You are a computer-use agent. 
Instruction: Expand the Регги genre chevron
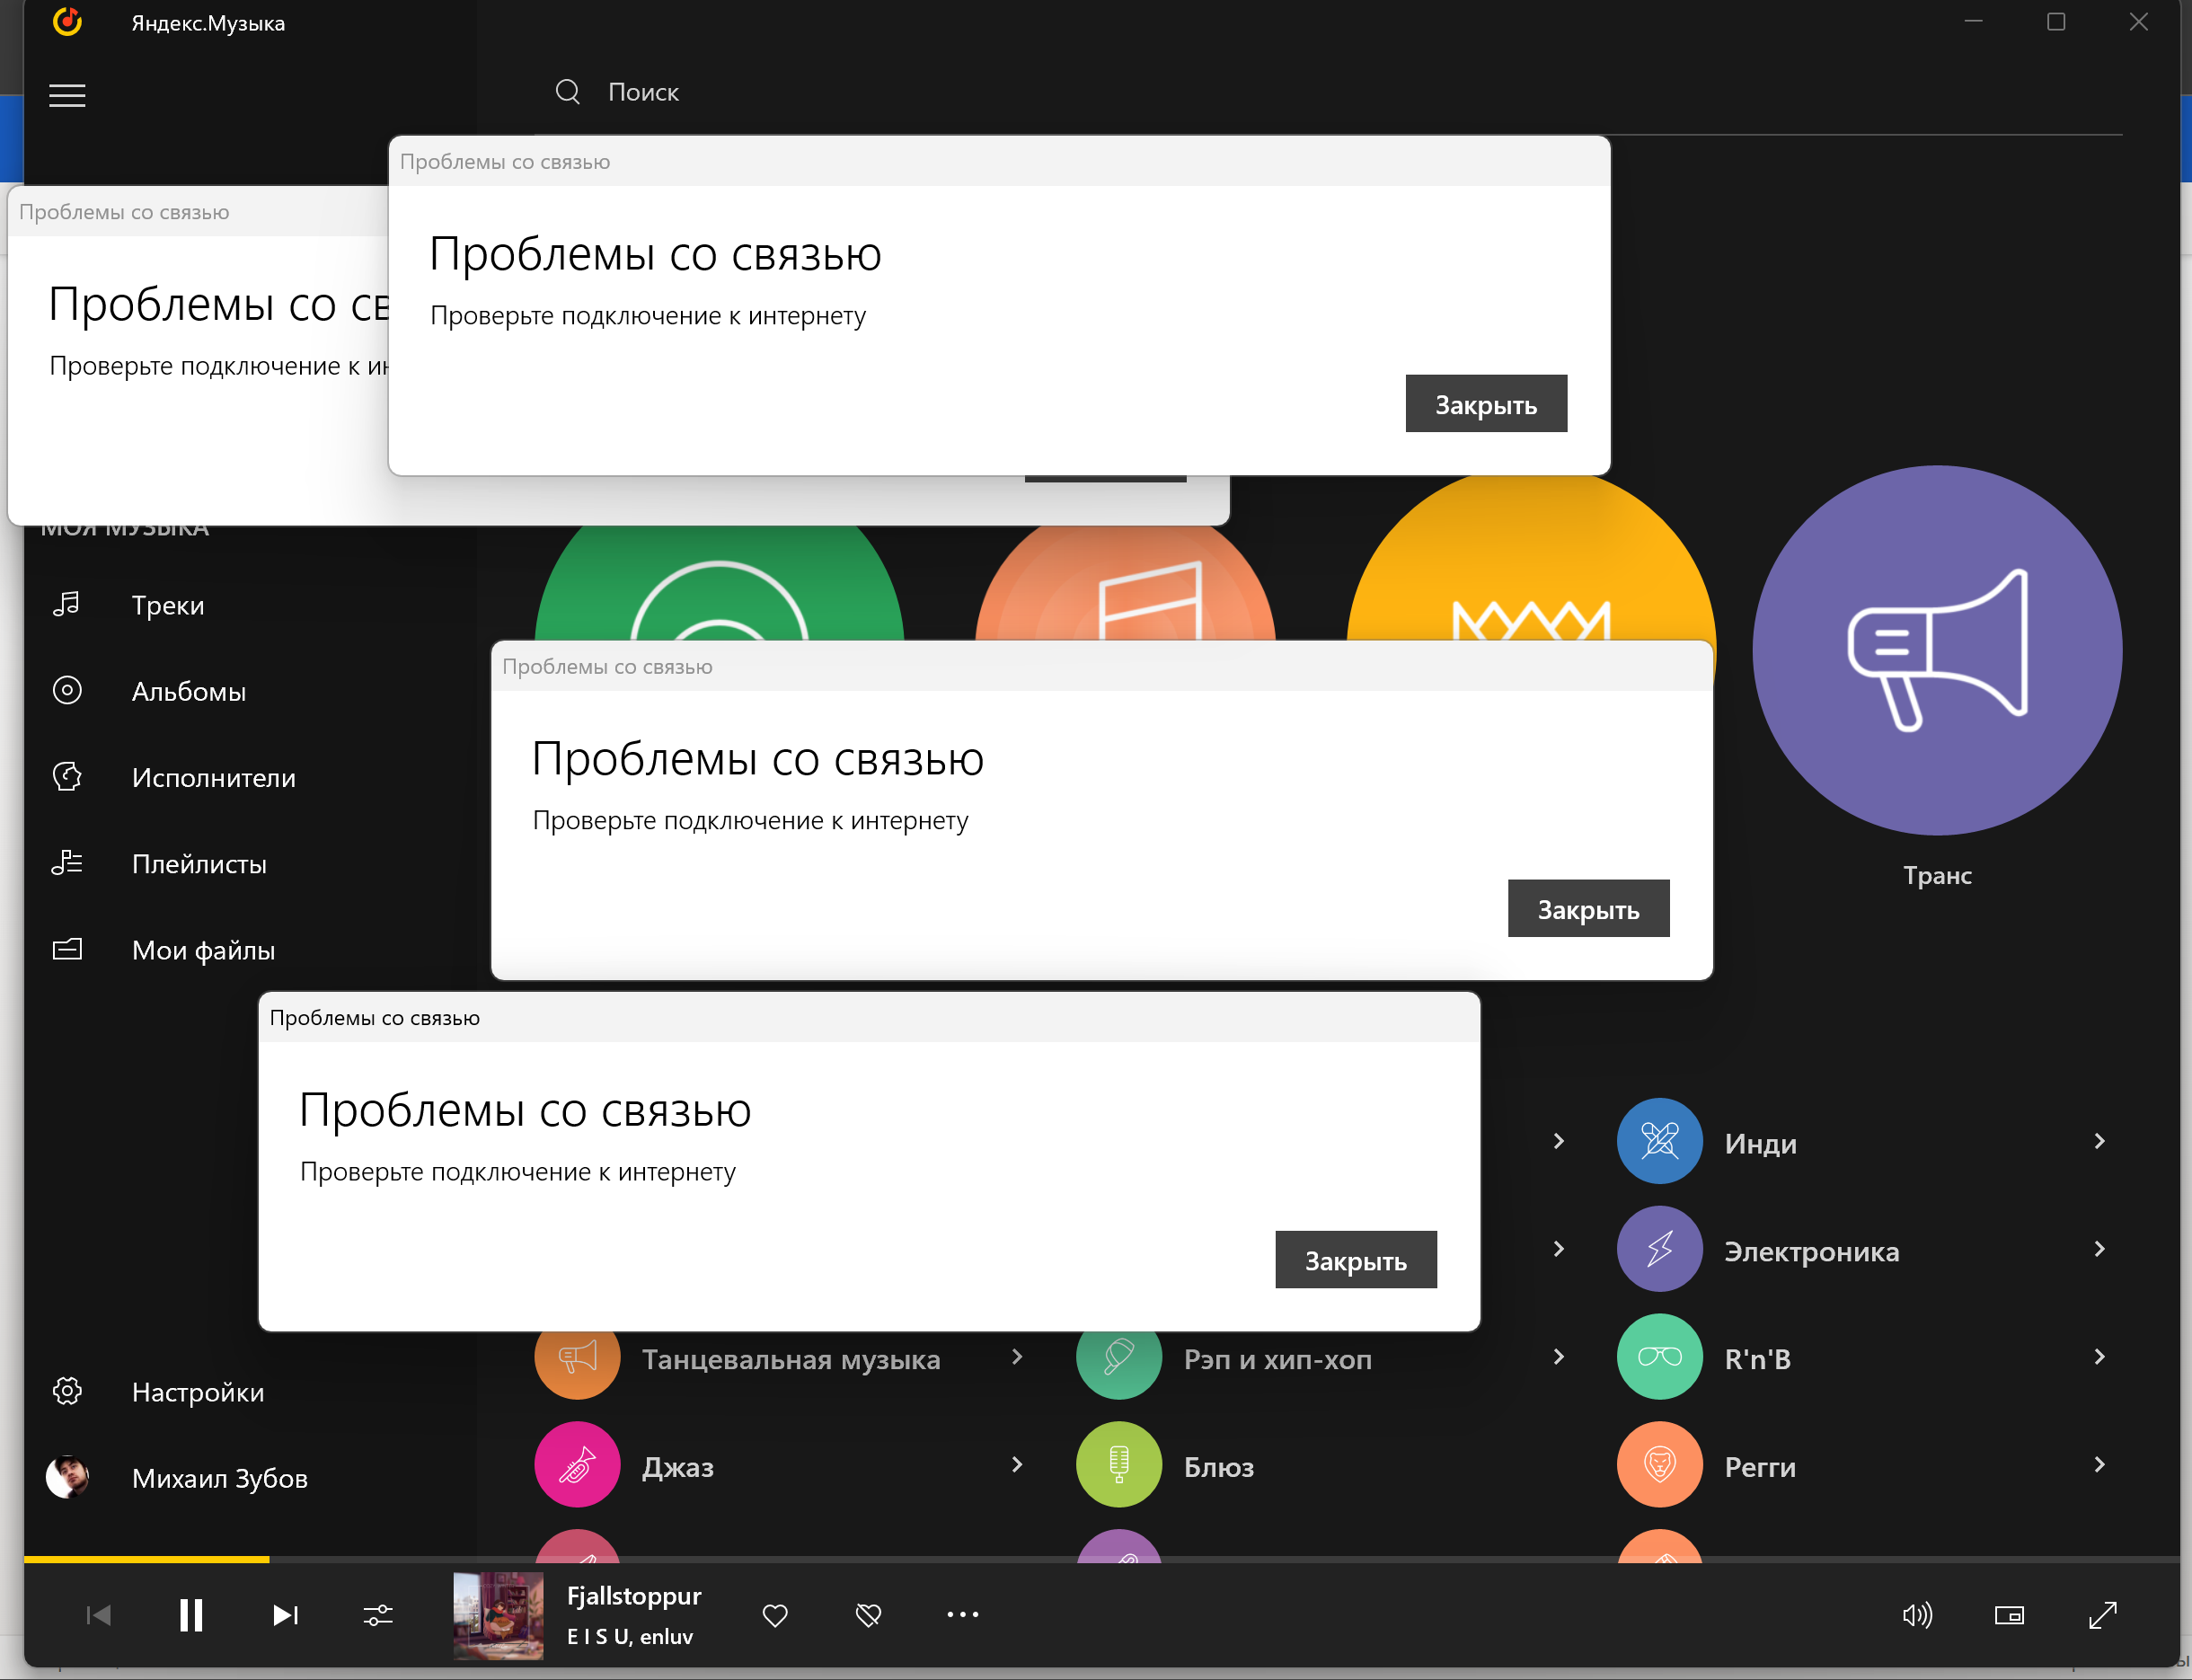point(2099,1465)
